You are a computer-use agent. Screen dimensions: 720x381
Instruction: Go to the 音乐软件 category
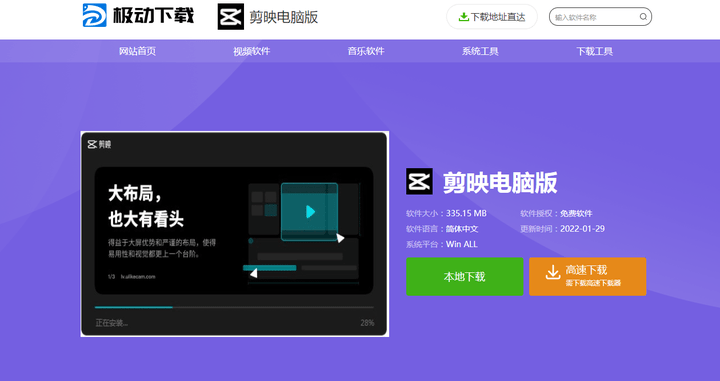tap(366, 51)
